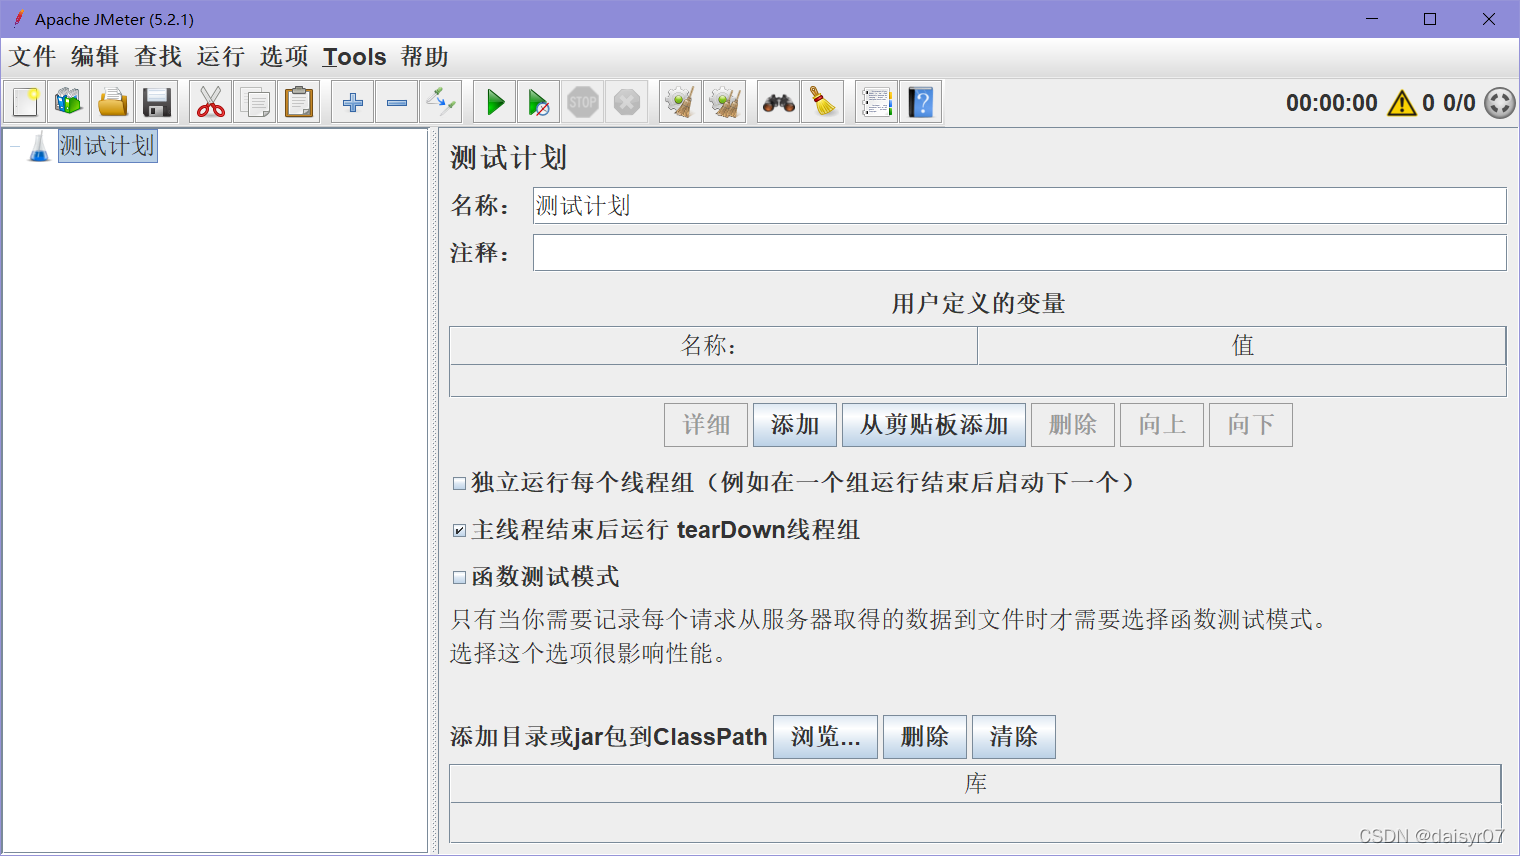
Task: Clear results with single broom icon
Action: click(681, 102)
